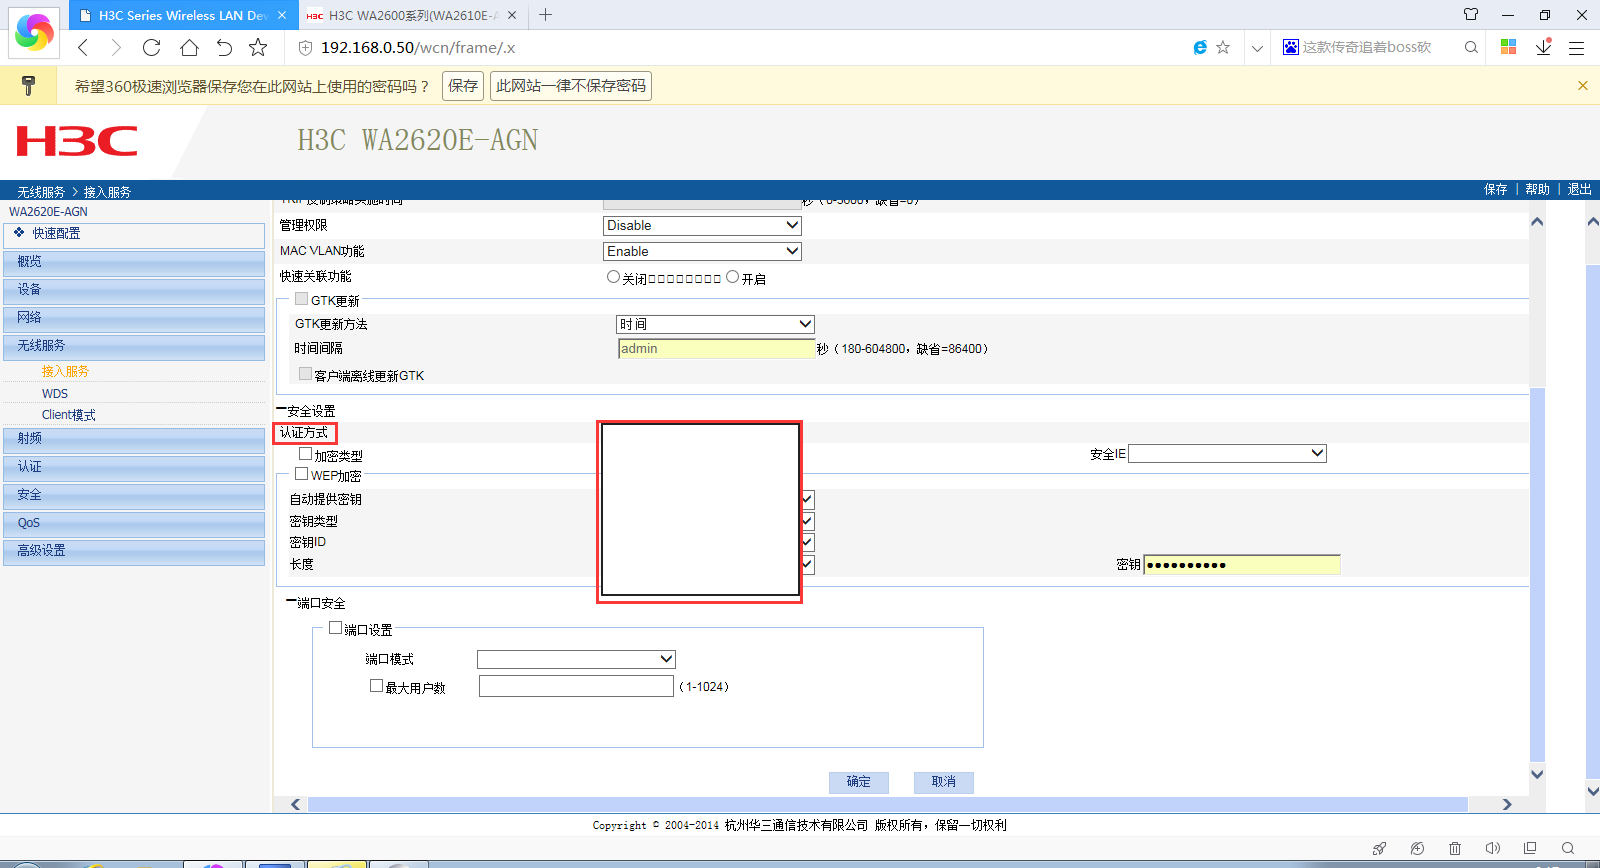Click the circular plus icon in status bar

pyautogui.click(x=1417, y=848)
